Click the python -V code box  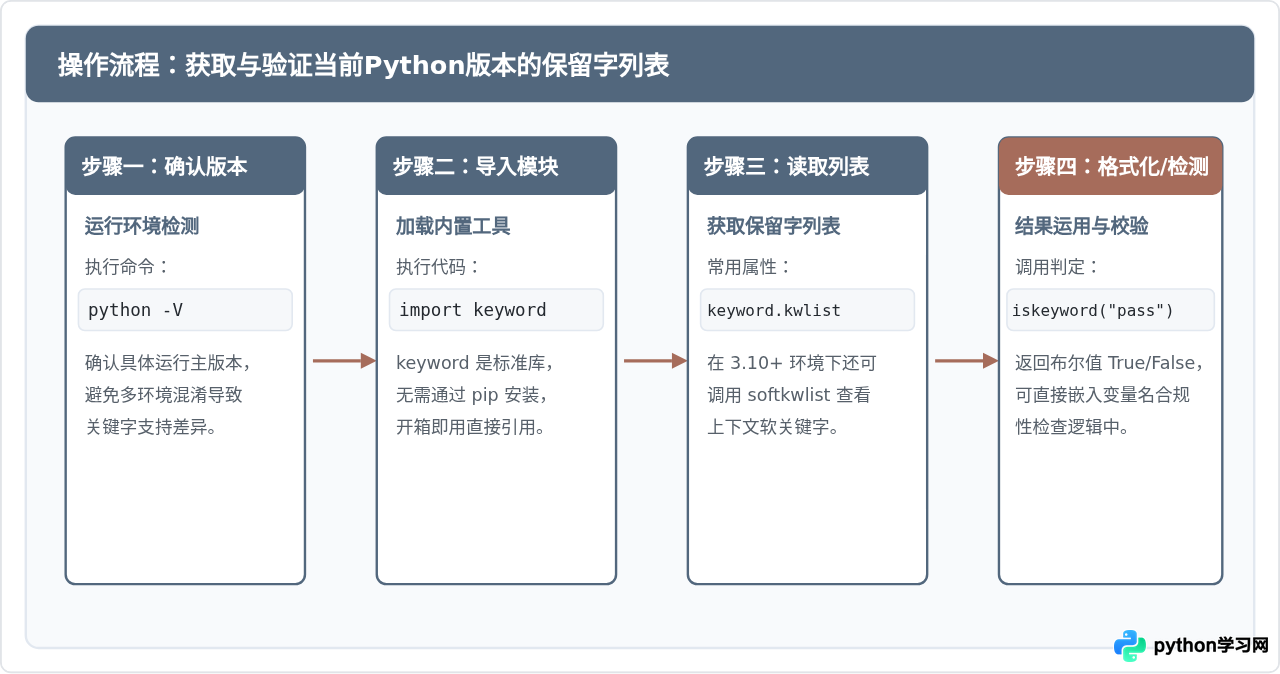click(x=185, y=310)
